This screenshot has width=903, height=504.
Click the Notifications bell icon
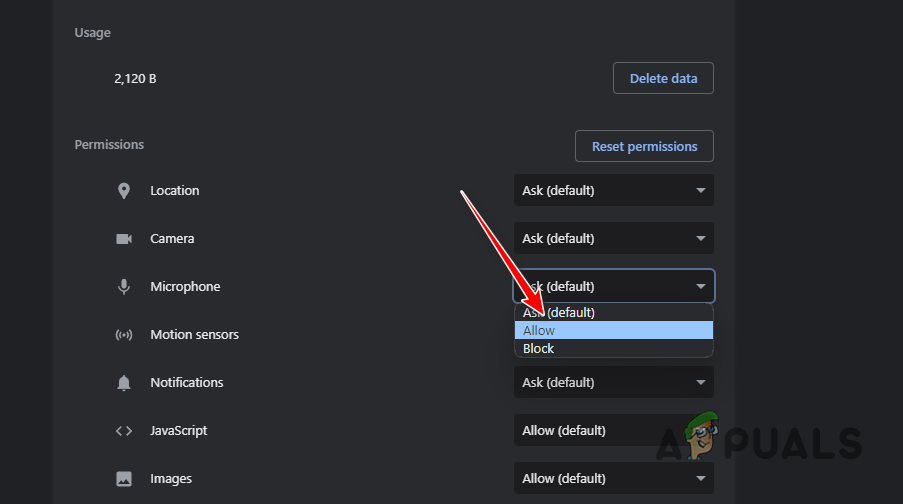coord(124,383)
